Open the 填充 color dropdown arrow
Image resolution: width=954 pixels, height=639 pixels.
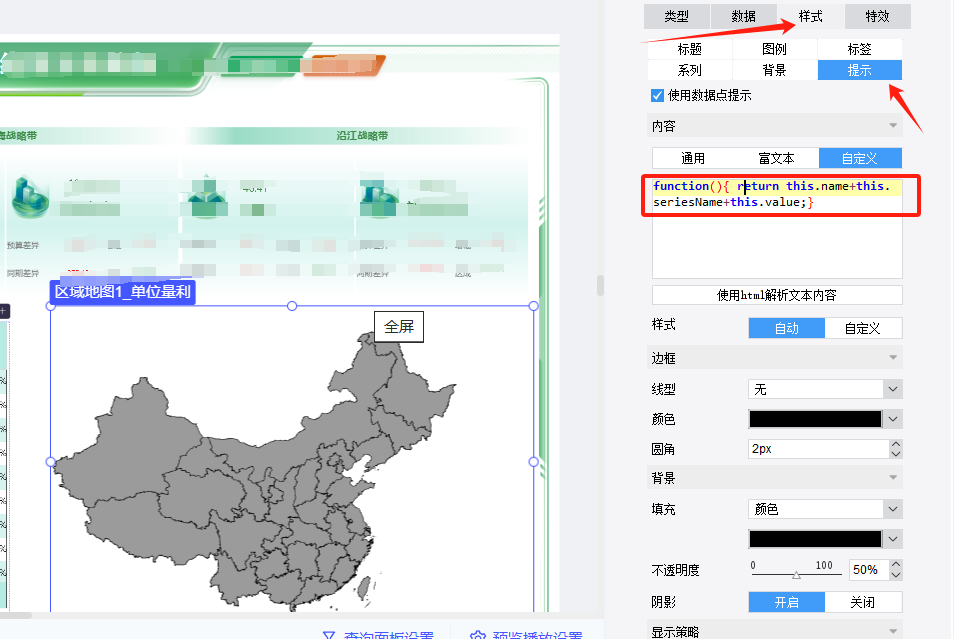893,539
